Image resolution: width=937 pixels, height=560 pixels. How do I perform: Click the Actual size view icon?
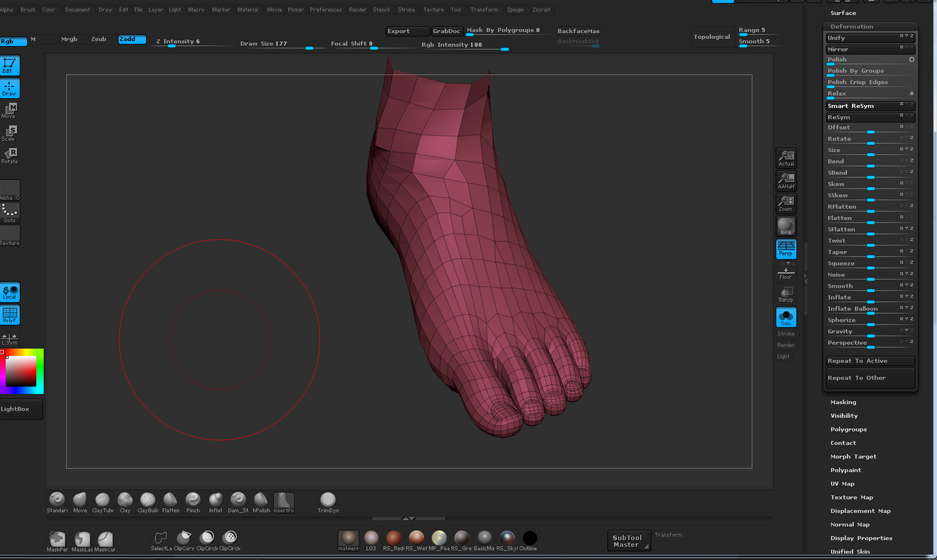(786, 158)
